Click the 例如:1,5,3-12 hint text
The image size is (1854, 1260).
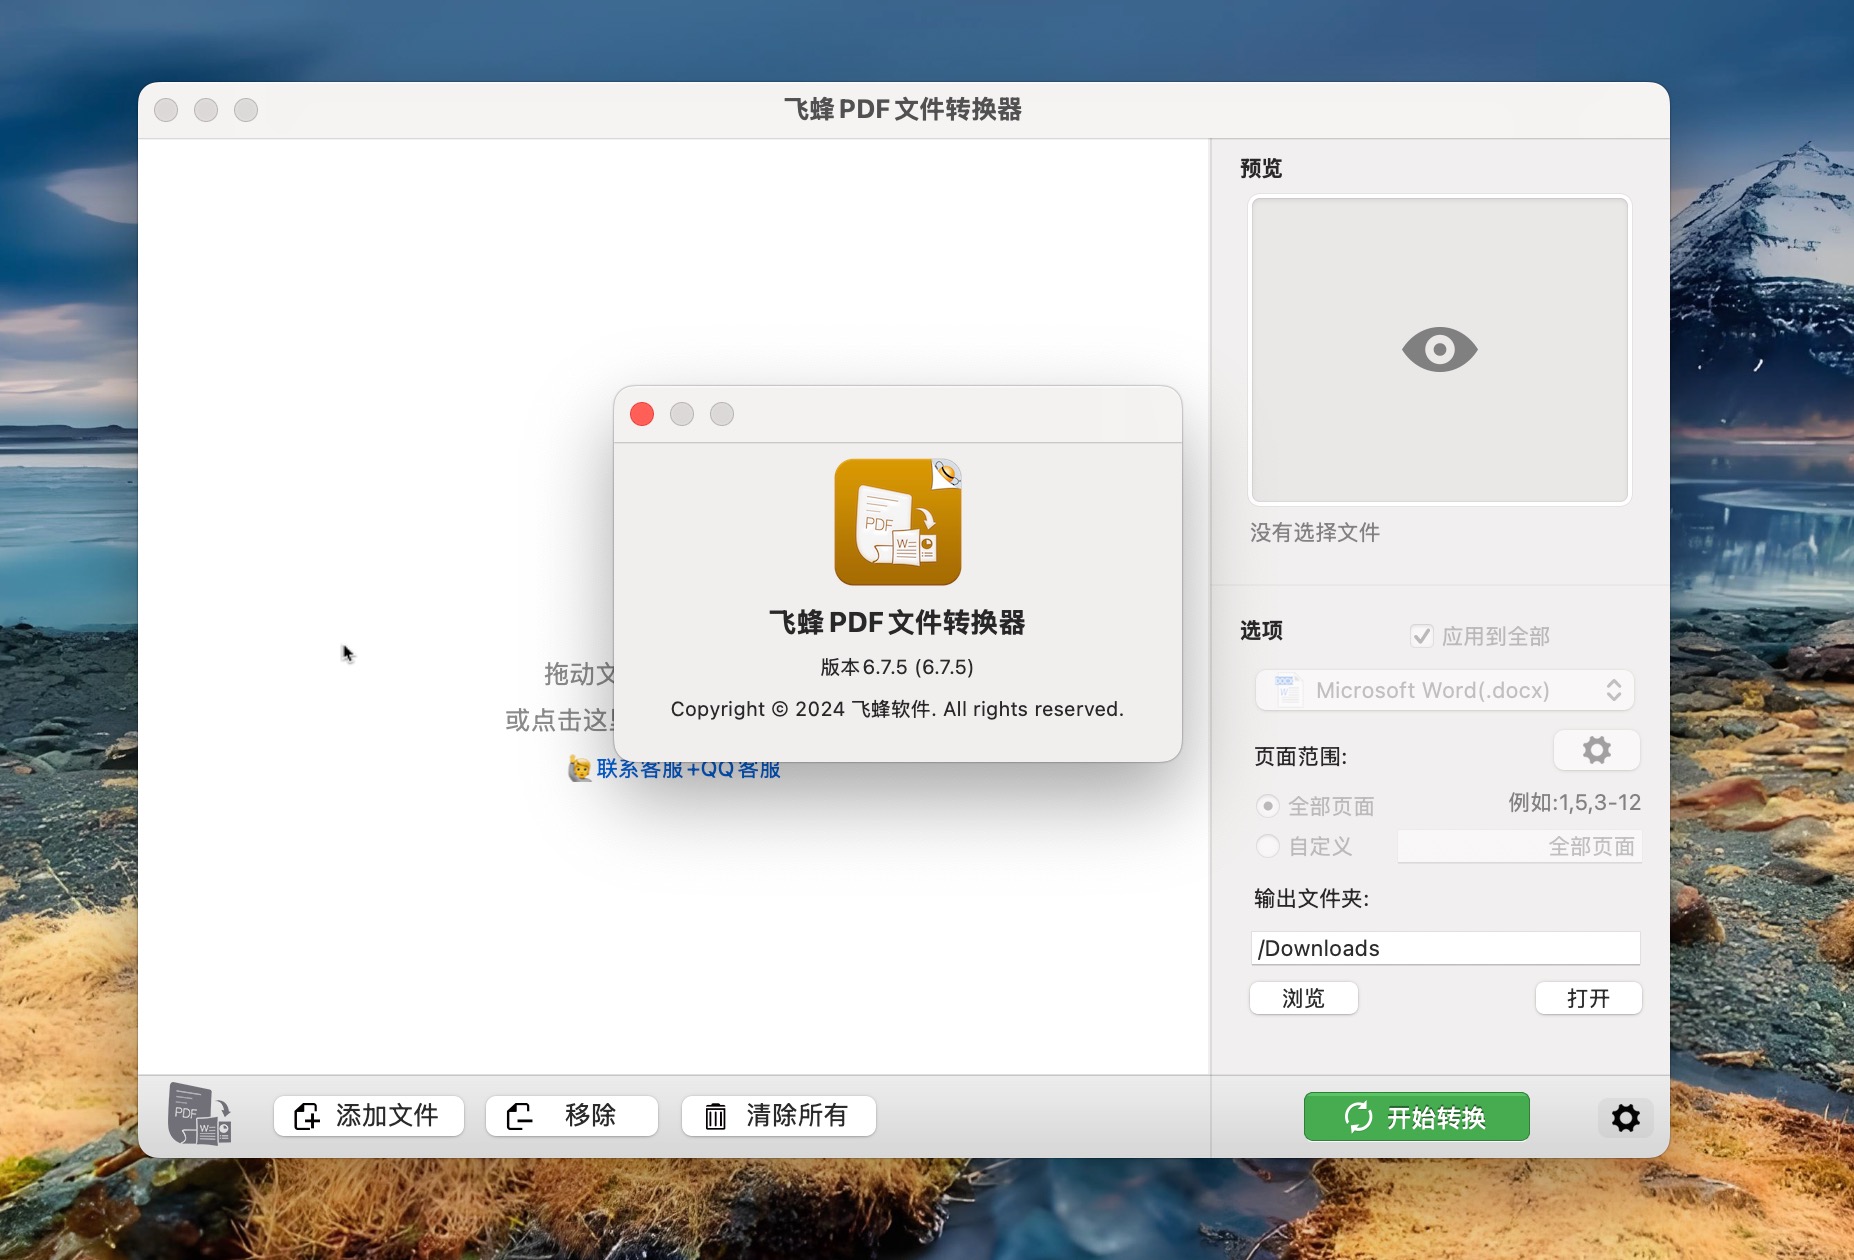1575,803
